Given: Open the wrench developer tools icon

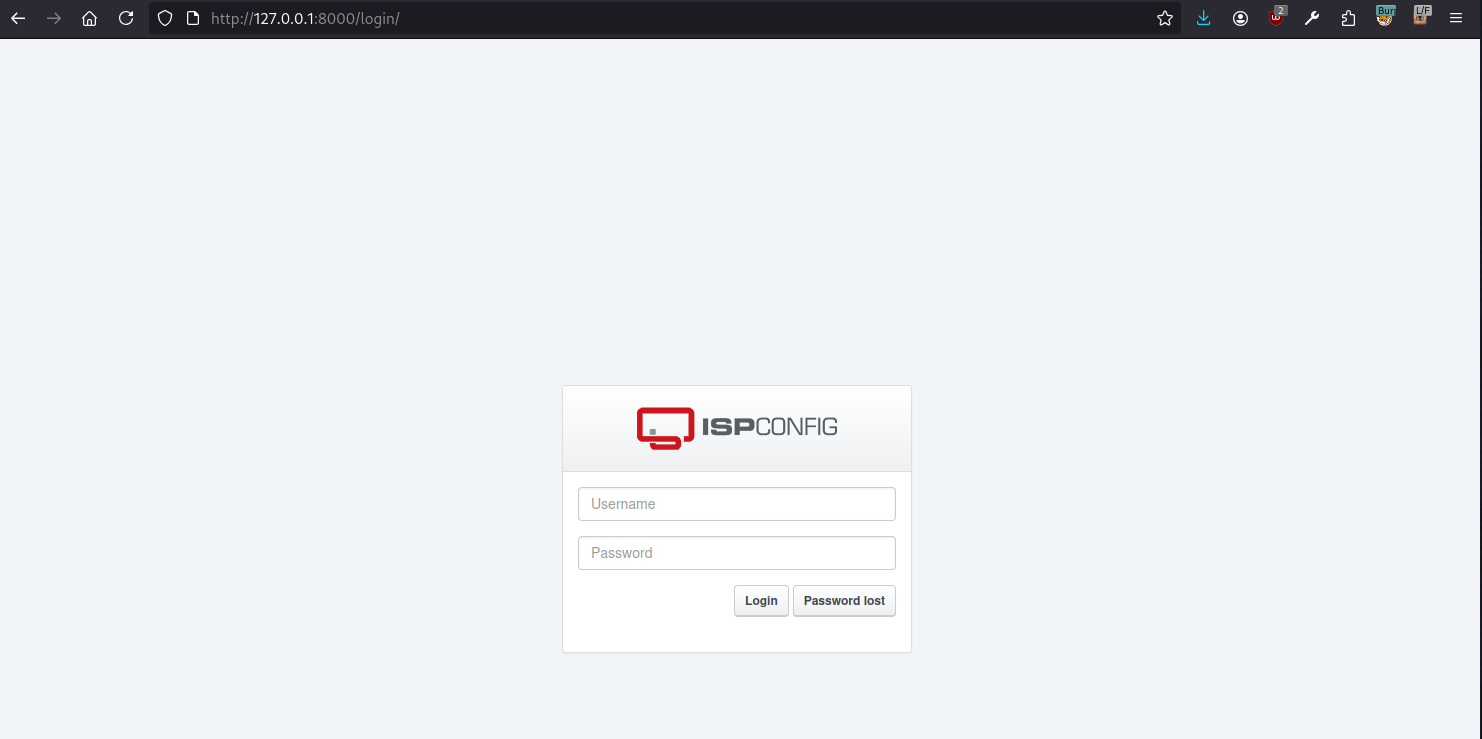Looking at the screenshot, I should pyautogui.click(x=1312, y=18).
